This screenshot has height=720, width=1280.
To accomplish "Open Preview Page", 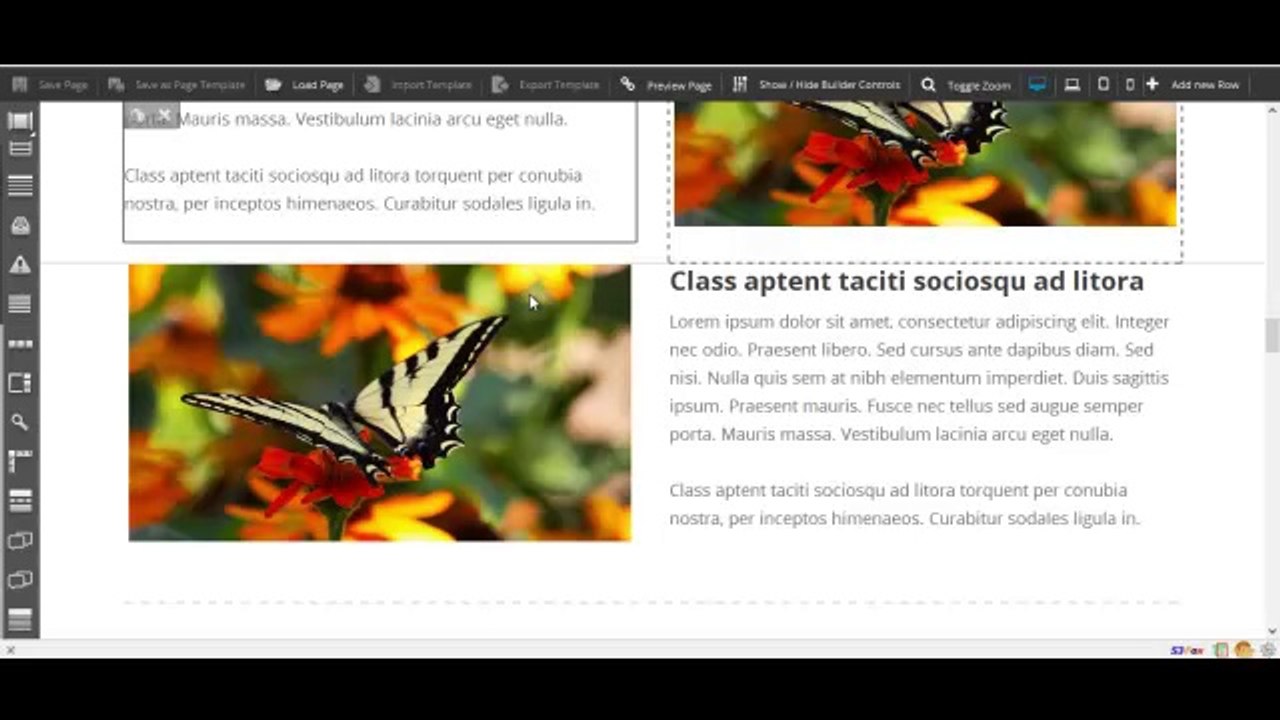I will [x=666, y=85].
